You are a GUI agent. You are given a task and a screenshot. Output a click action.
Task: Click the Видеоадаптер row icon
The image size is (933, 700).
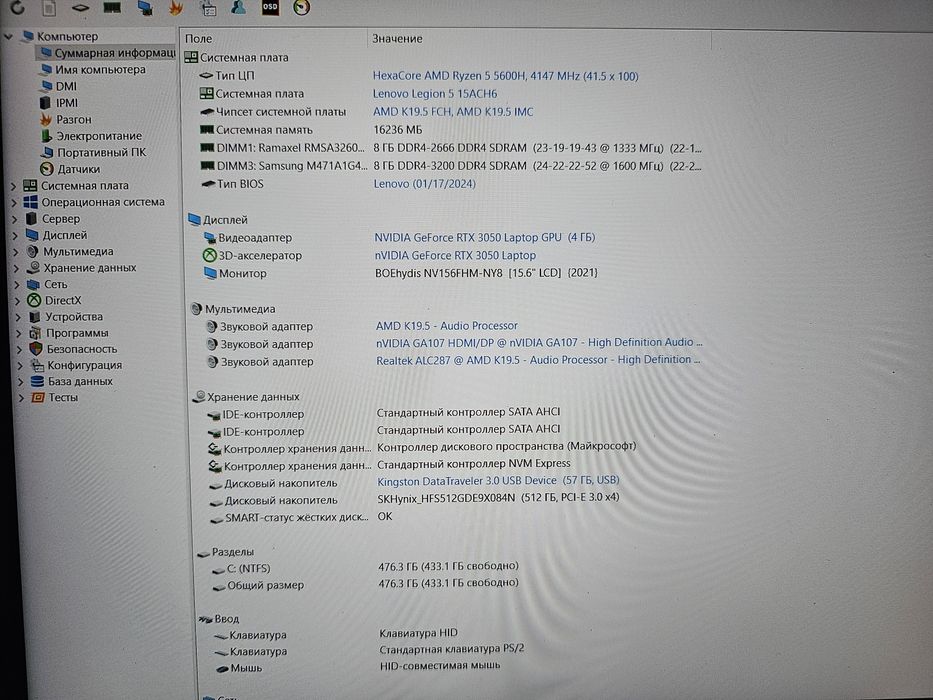(x=209, y=238)
